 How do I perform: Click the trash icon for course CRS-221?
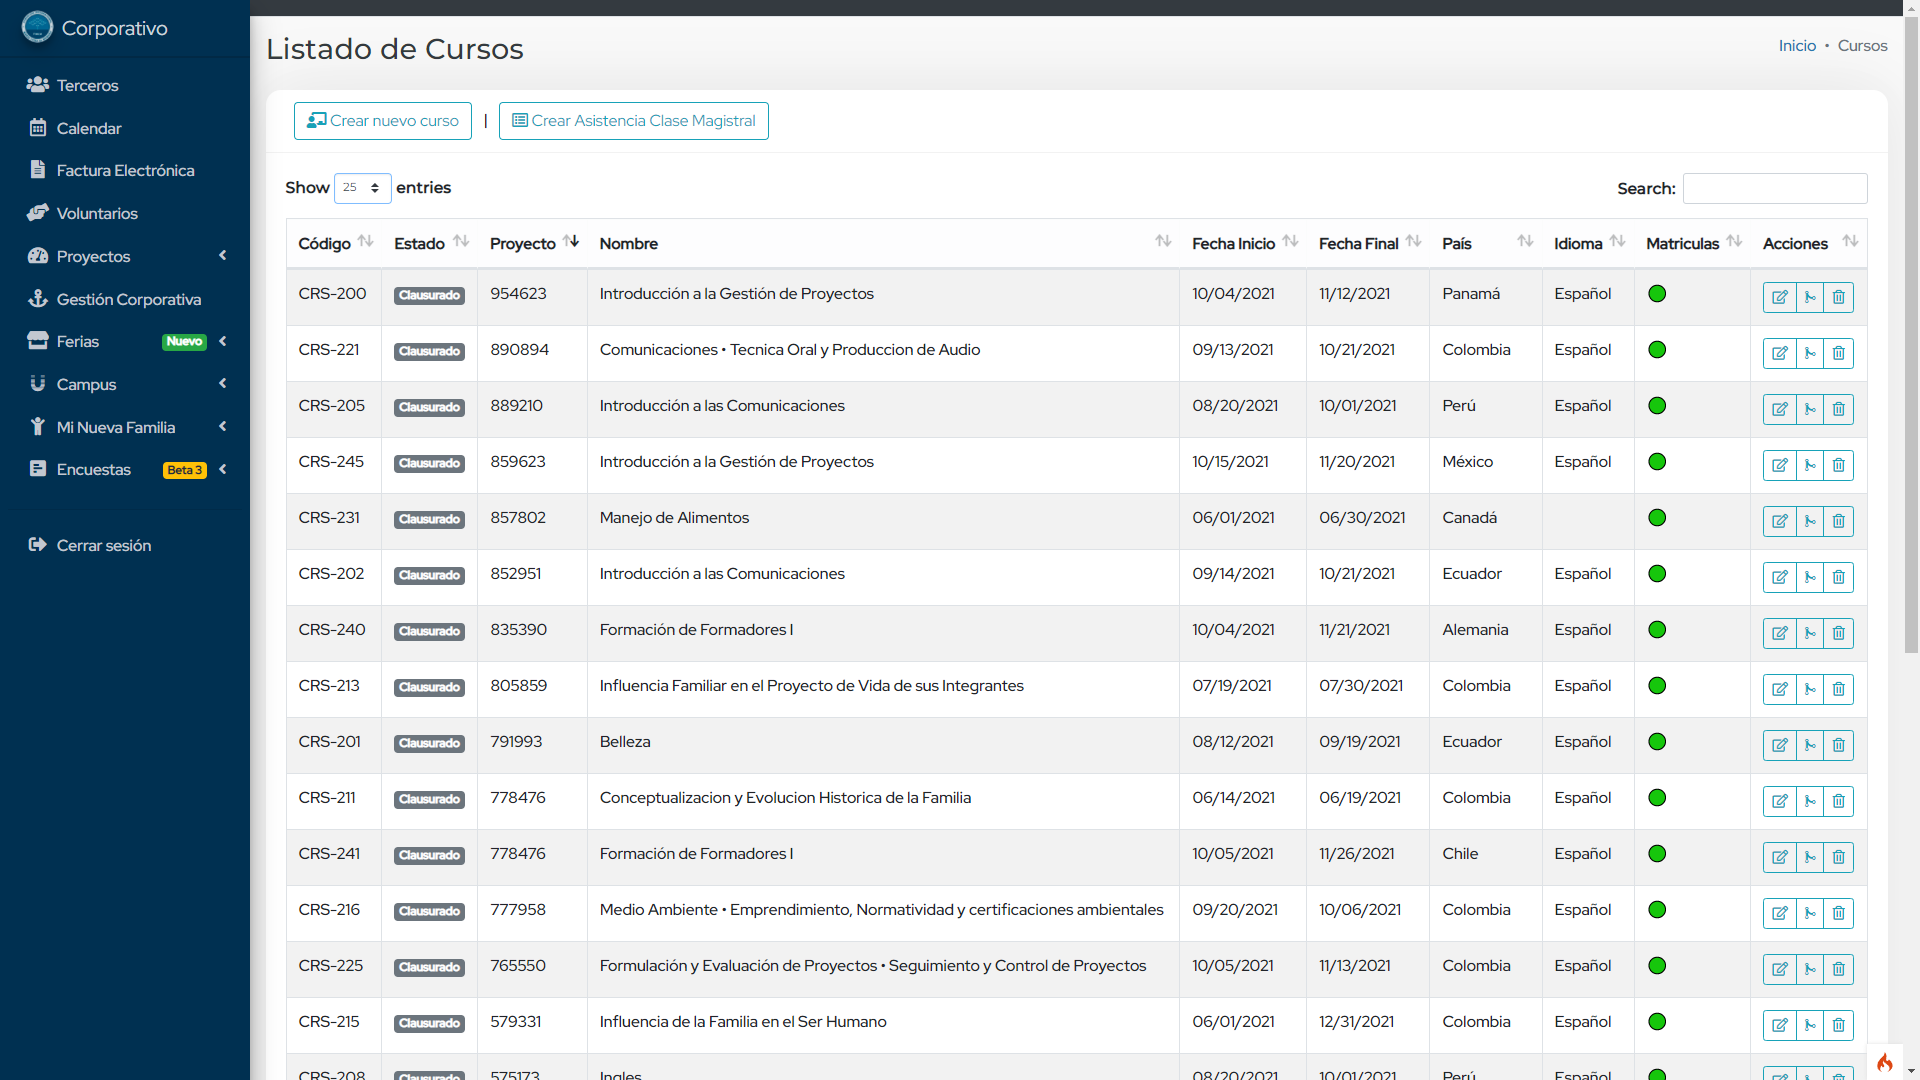(x=1838, y=353)
